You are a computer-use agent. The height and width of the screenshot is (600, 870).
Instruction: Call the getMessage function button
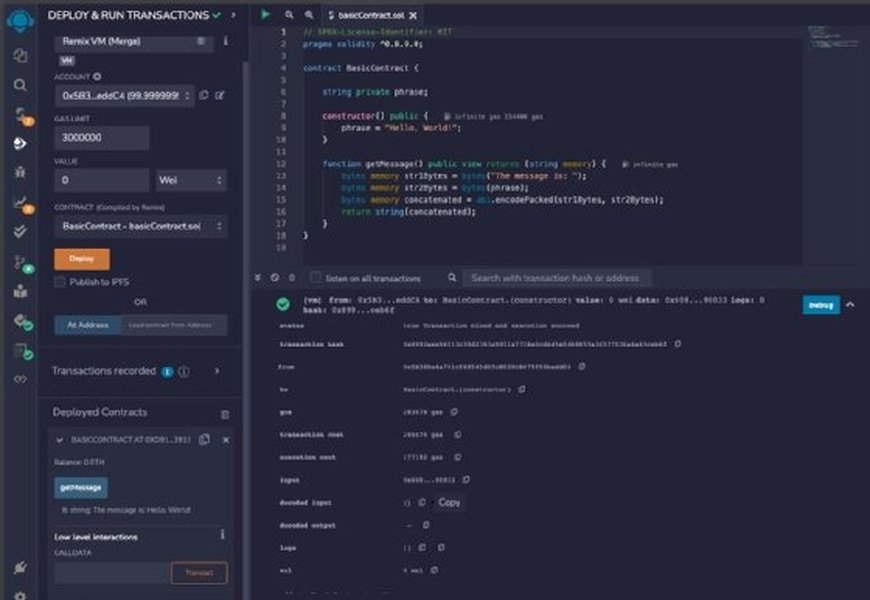click(81, 487)
